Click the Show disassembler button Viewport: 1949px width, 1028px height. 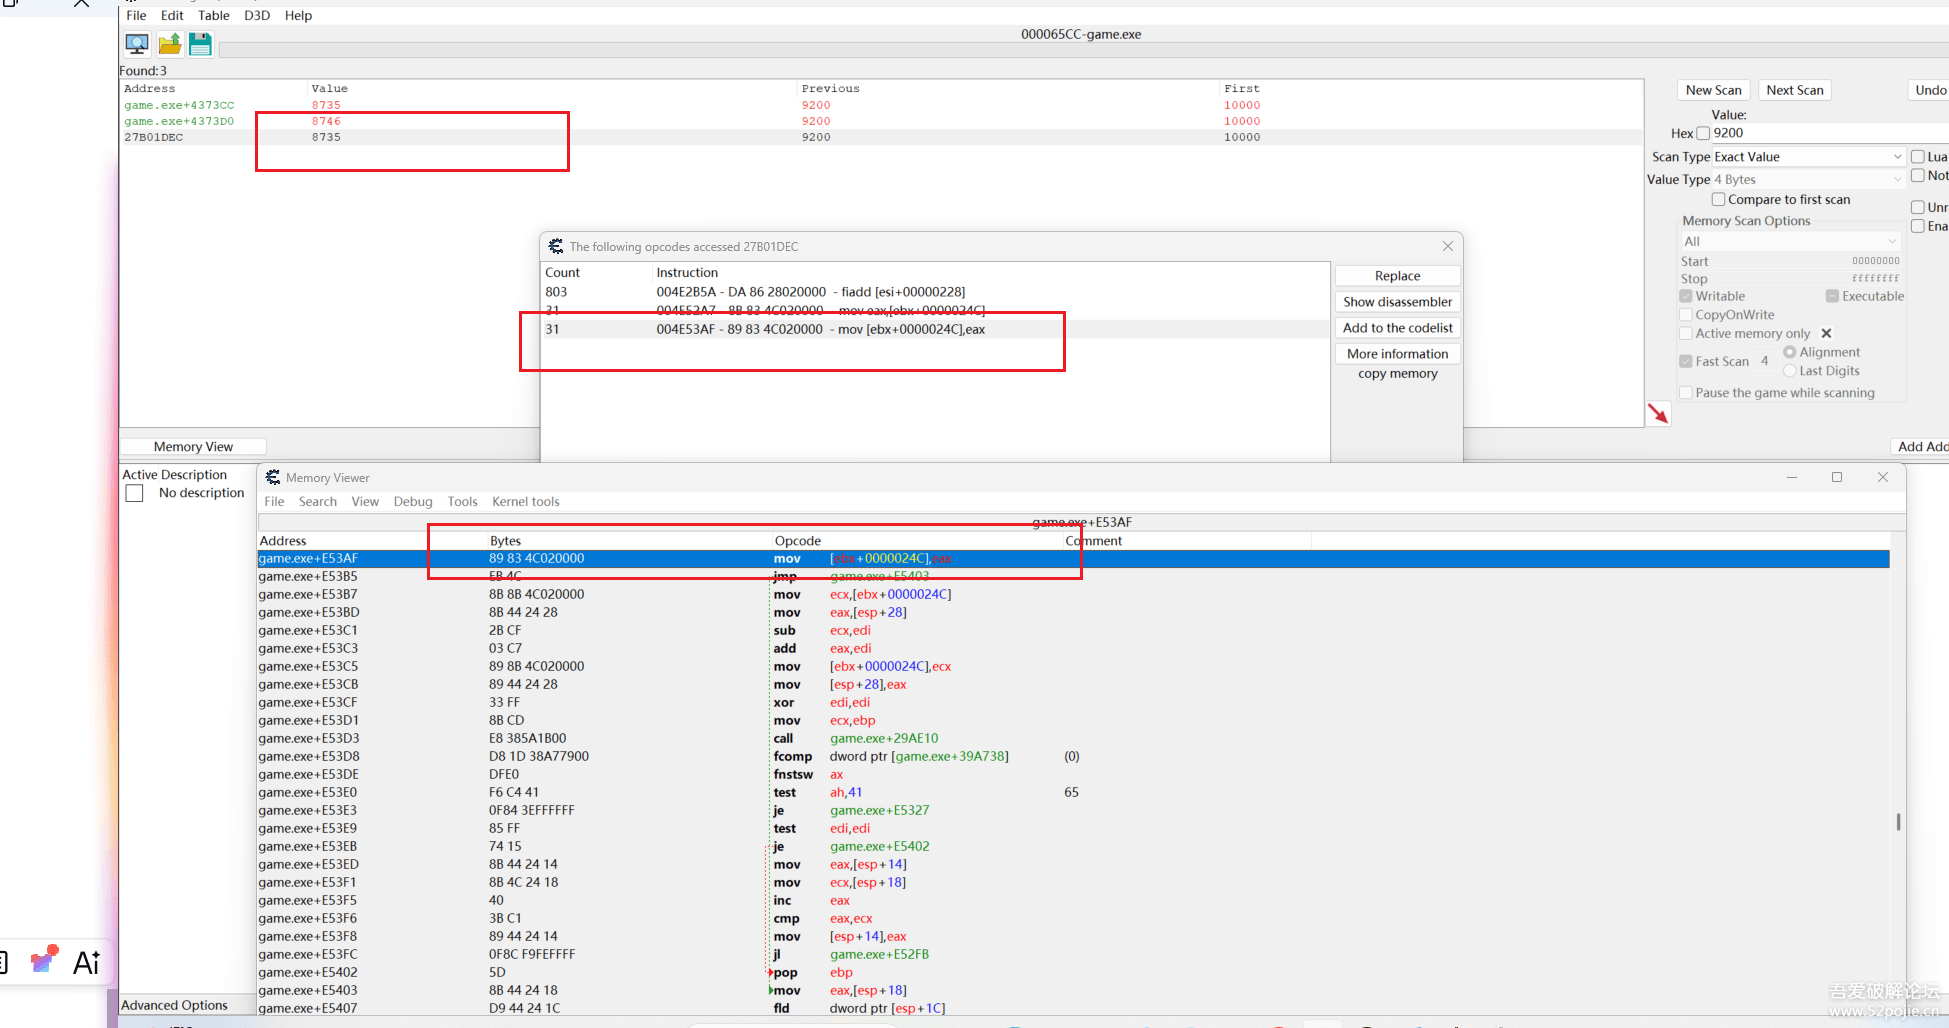(x=1398, y=302)
